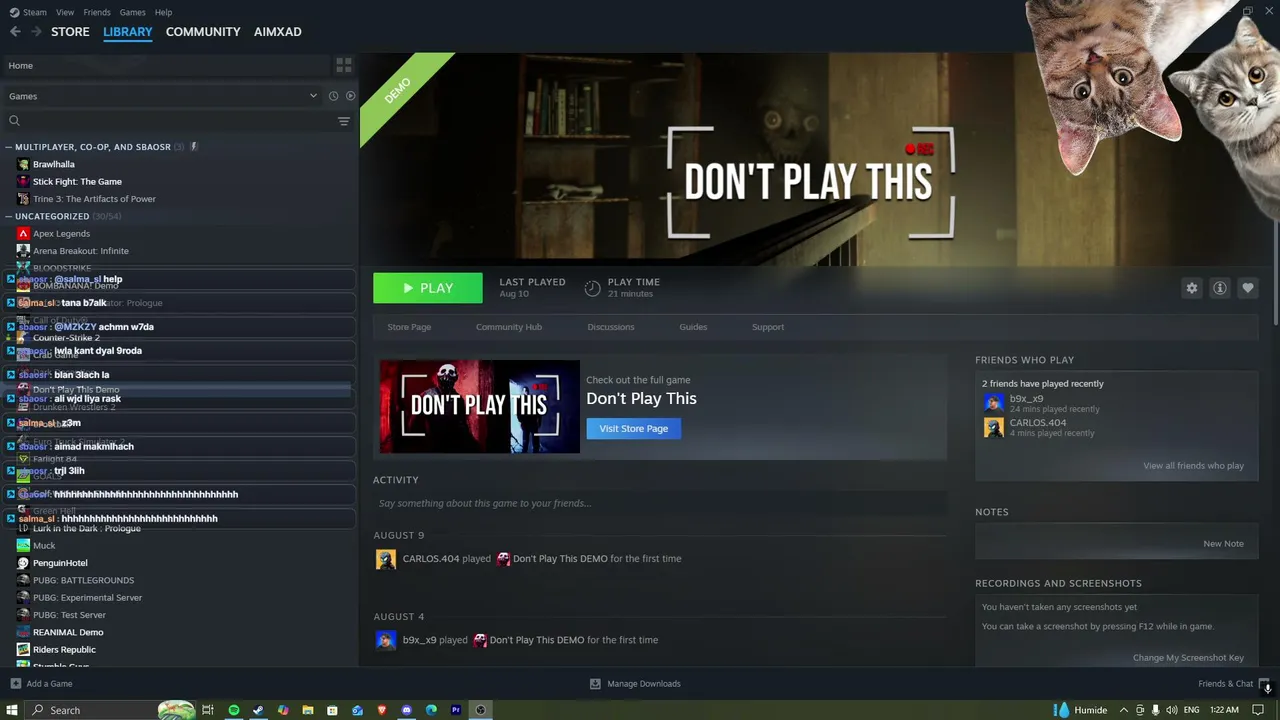Click the Visit Store Page button
This screenshot has width=1280, height=720.
point(634,428)
